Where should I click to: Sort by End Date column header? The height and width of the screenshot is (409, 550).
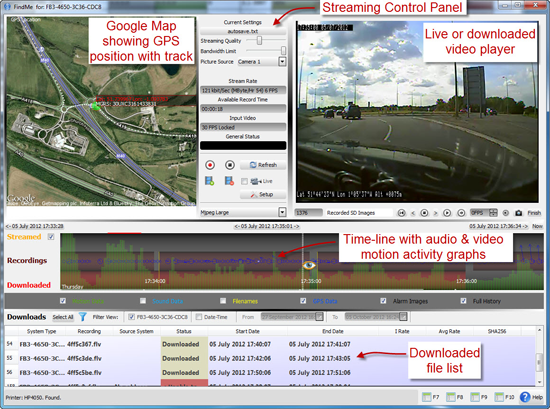[x=333, y=331]
